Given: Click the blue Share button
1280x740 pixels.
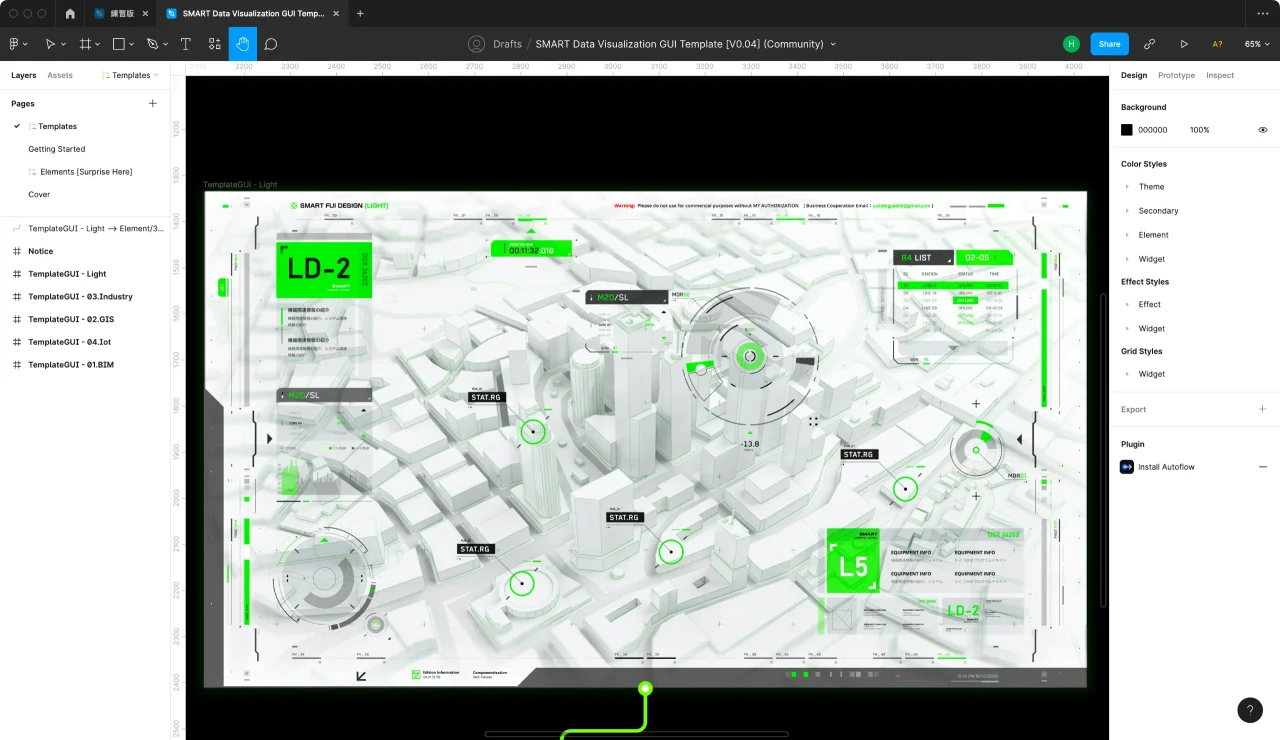Looking at the screenshot, I should [x=1109, y=44].
